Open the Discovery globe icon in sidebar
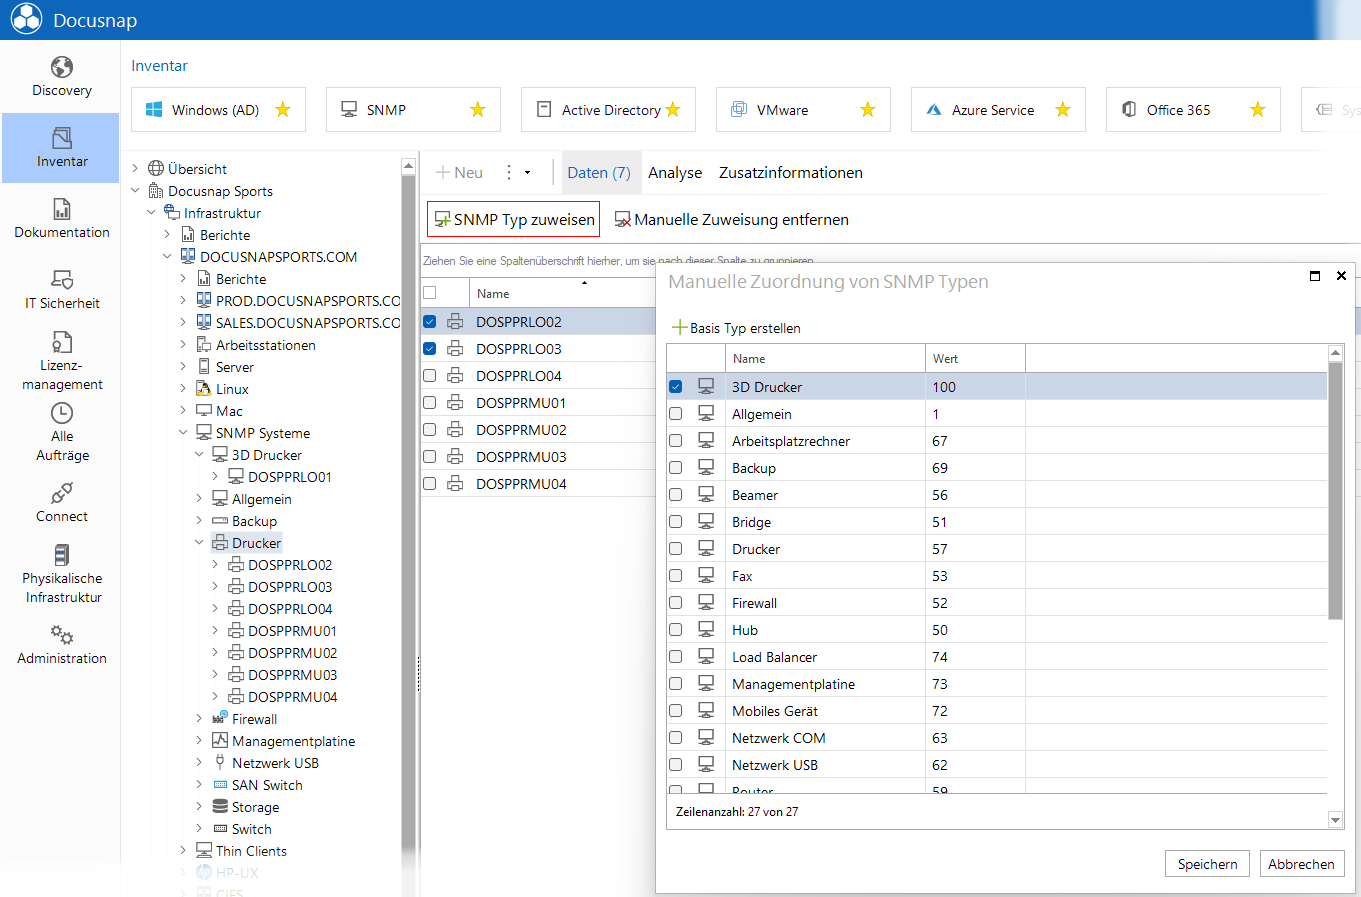1361x897 pixels. [x=62, y=67]
